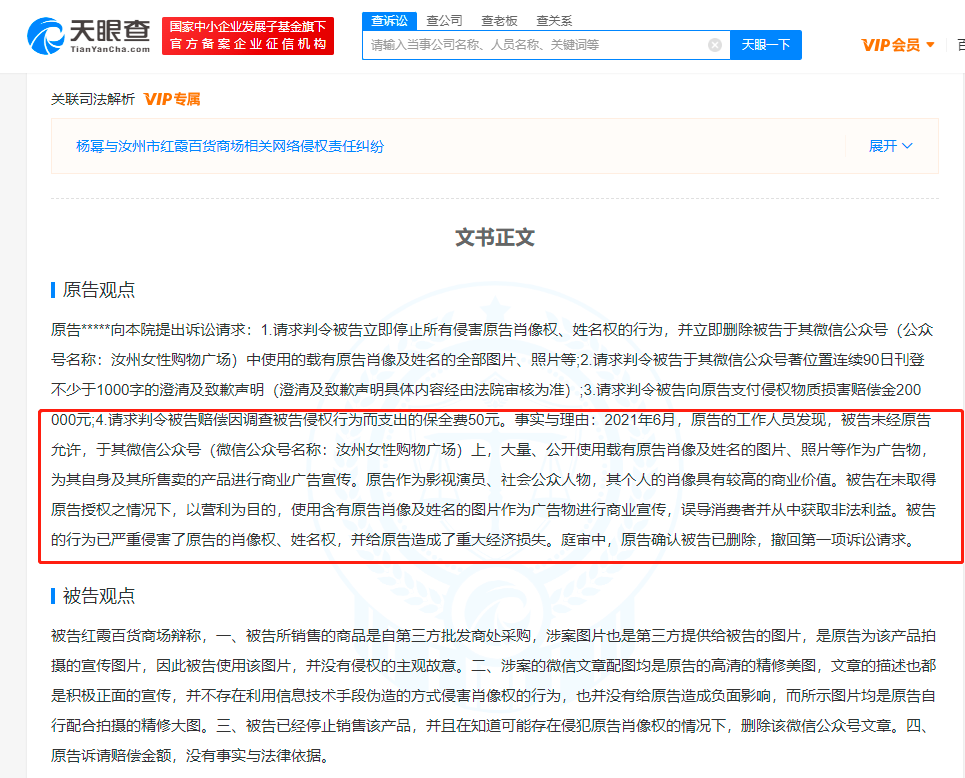Switch to the 查公司 tab
This screenshot has height=778, width=965.
click(x=444, y=21)
